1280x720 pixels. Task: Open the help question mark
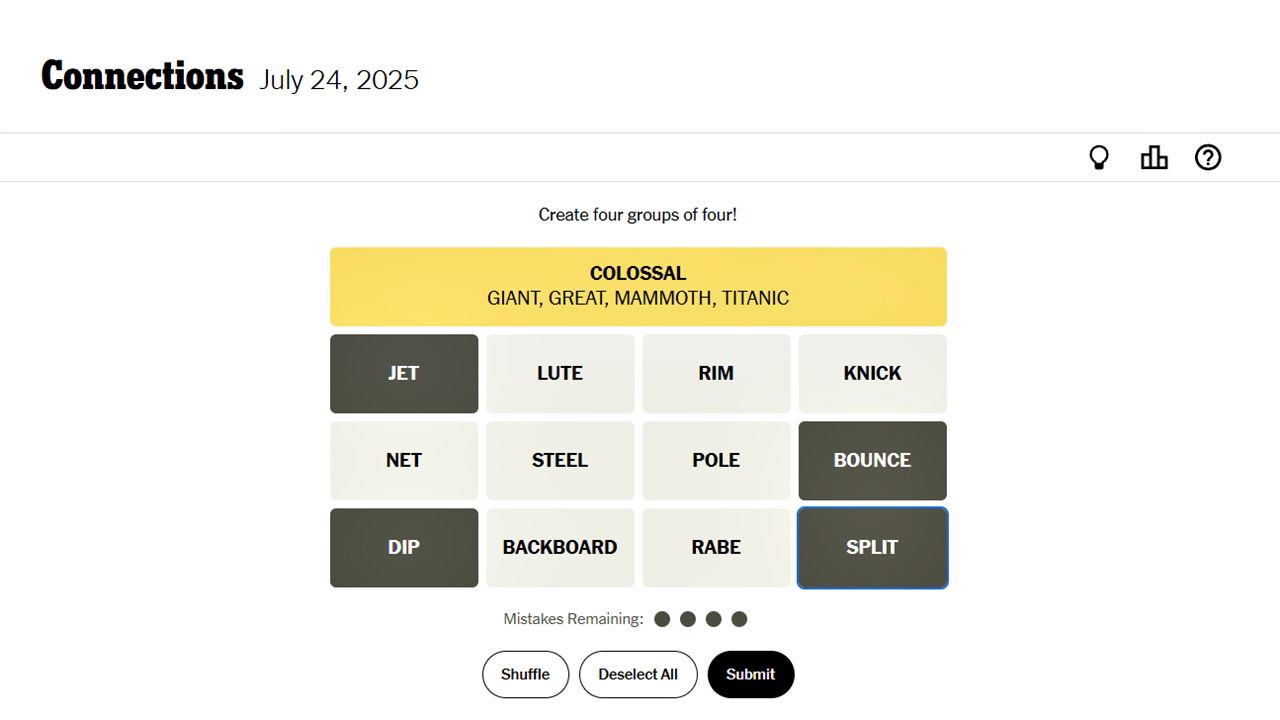click(x=1208, y=157)
